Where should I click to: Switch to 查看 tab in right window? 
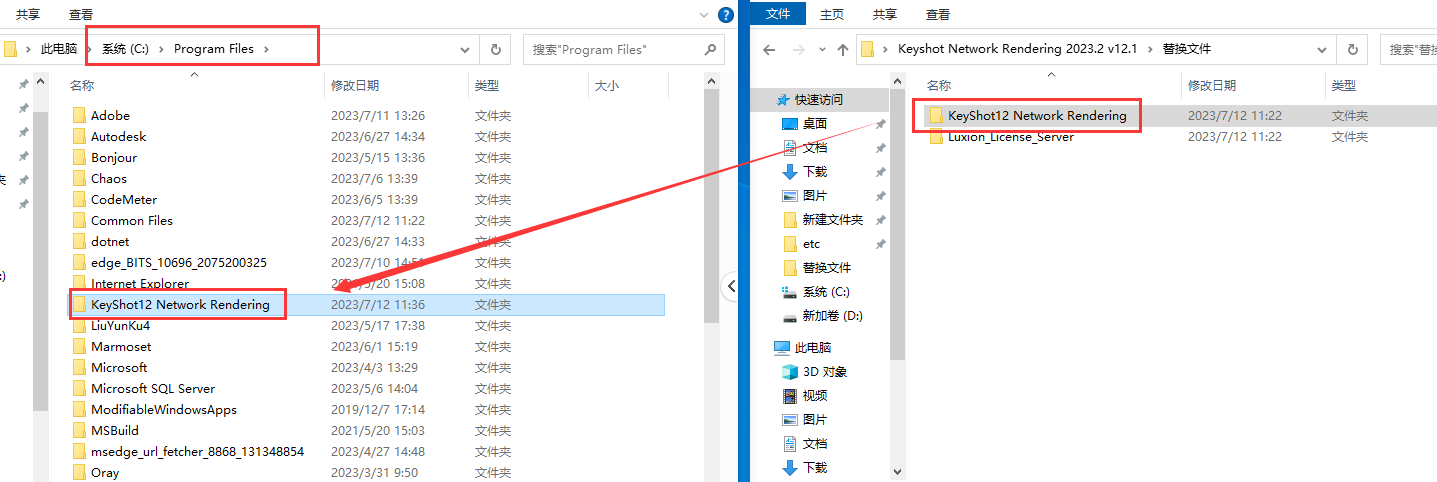(x=938, y=14)
